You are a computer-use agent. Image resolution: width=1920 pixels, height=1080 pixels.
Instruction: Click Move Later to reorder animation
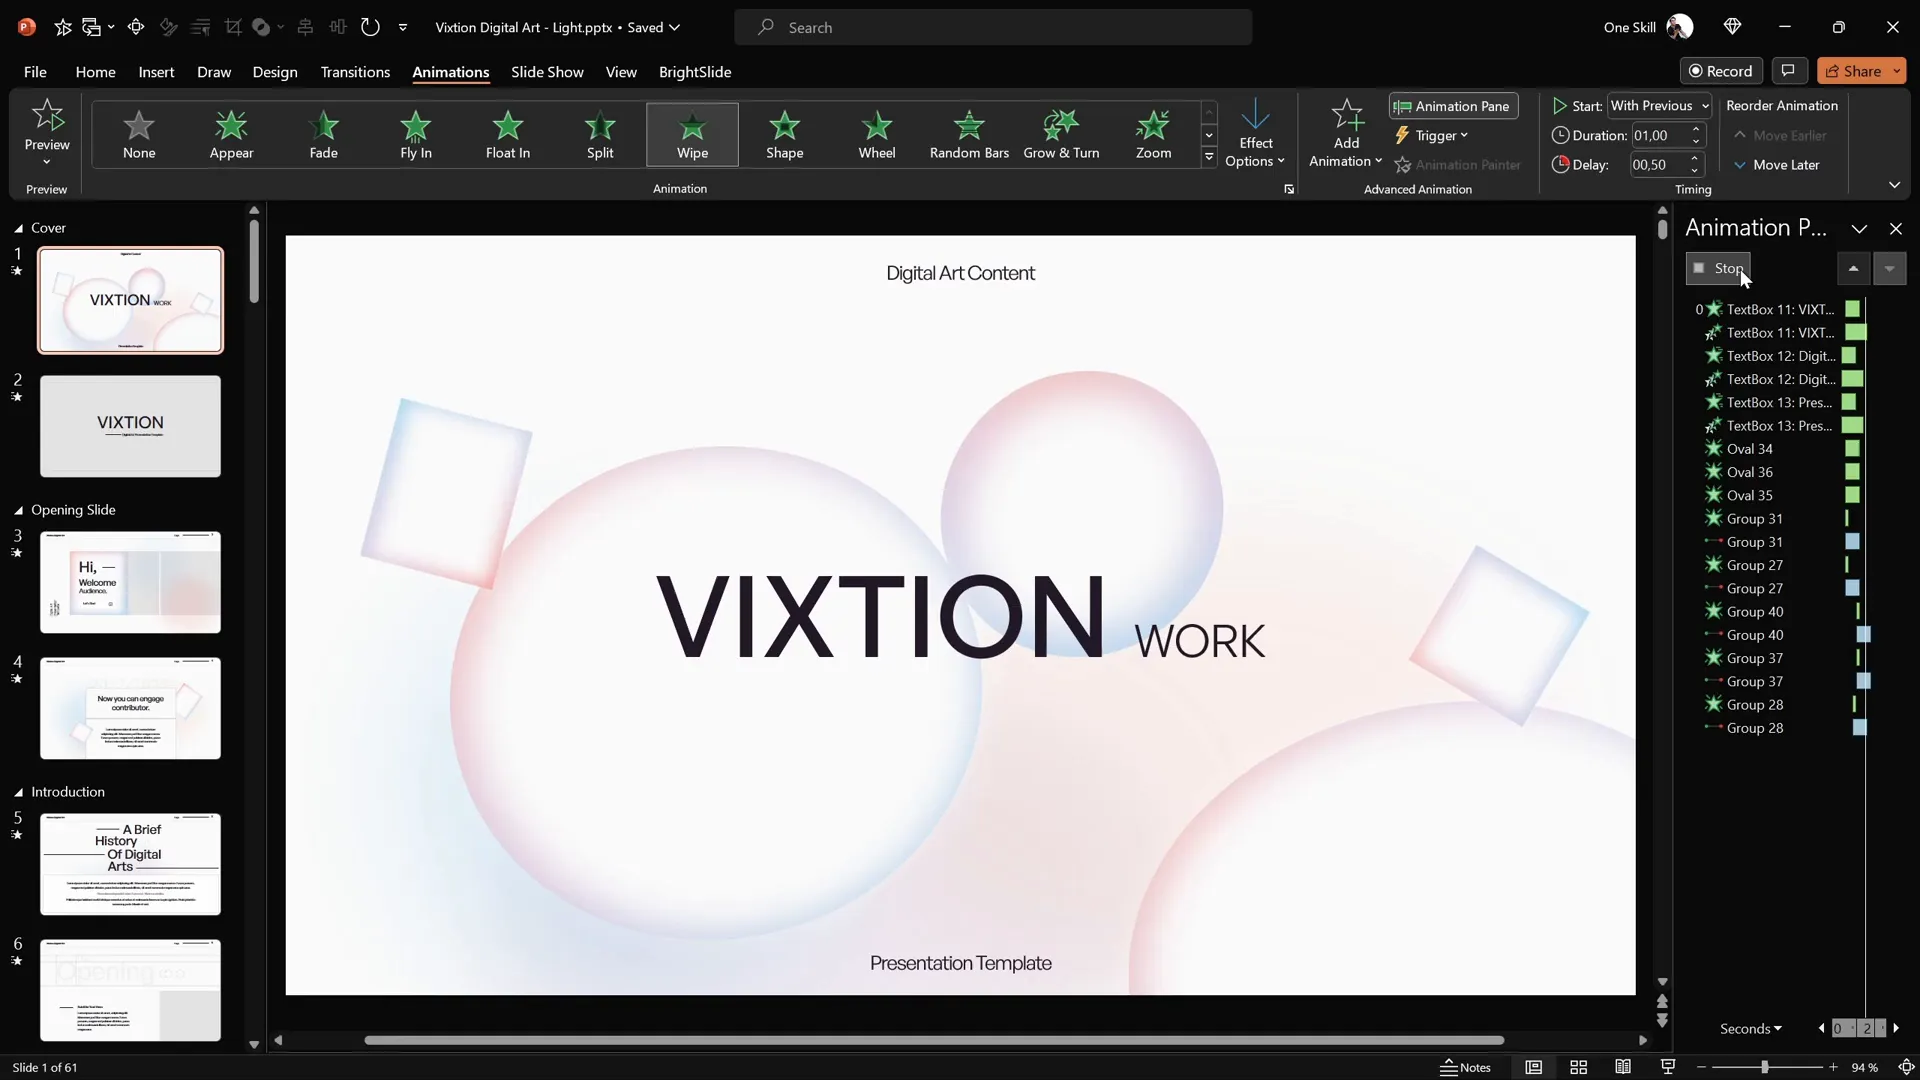(x=1776, y=165)
